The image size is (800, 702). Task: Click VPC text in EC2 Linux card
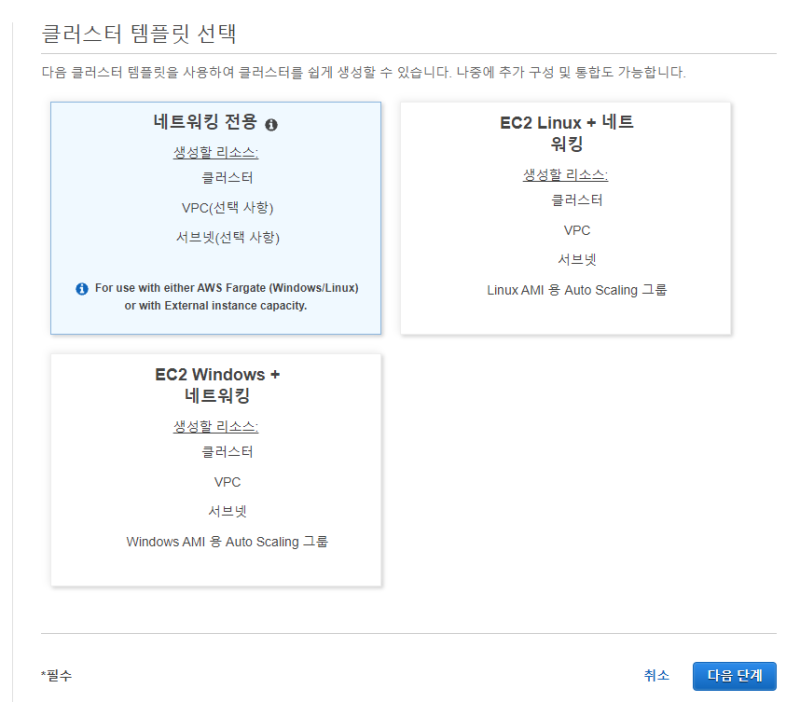coord(577,231)
